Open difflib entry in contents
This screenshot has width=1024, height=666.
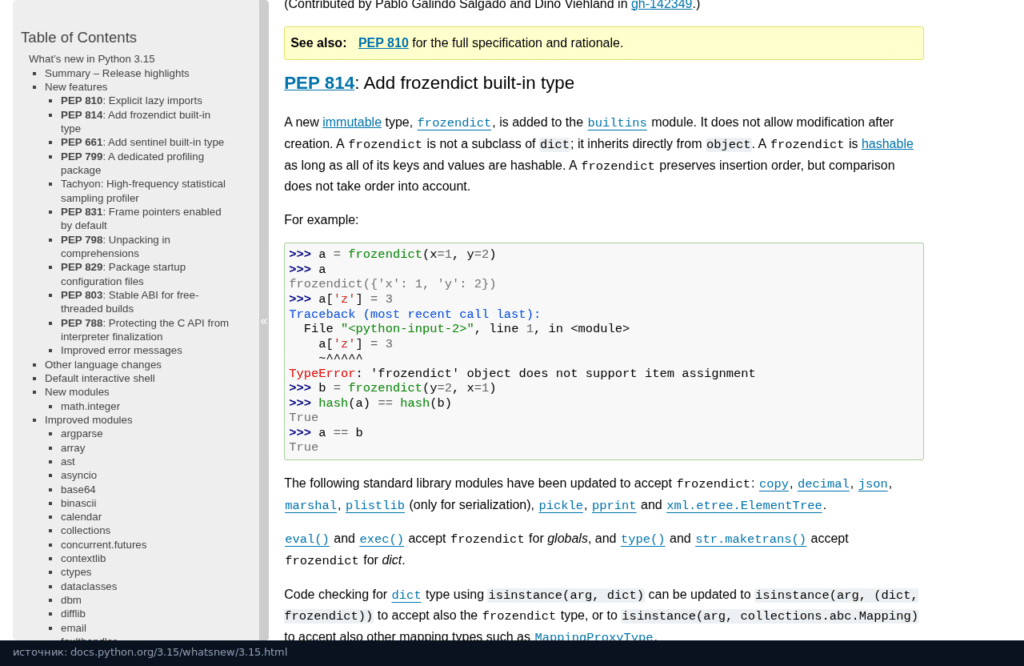click(73, 614)
